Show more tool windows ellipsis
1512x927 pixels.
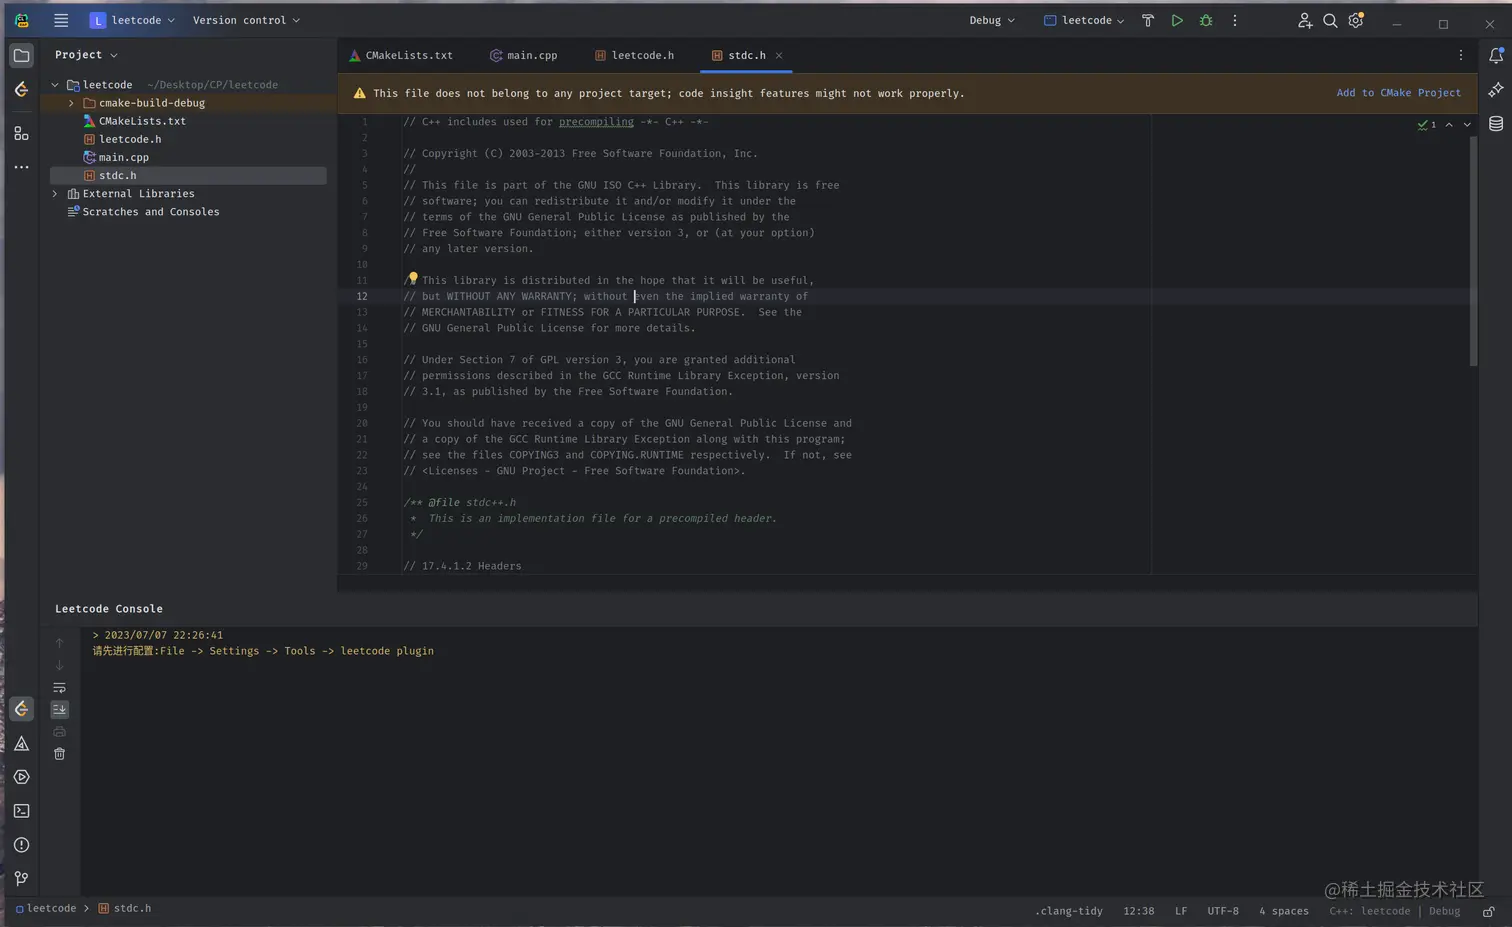click(x=21, y=167)
